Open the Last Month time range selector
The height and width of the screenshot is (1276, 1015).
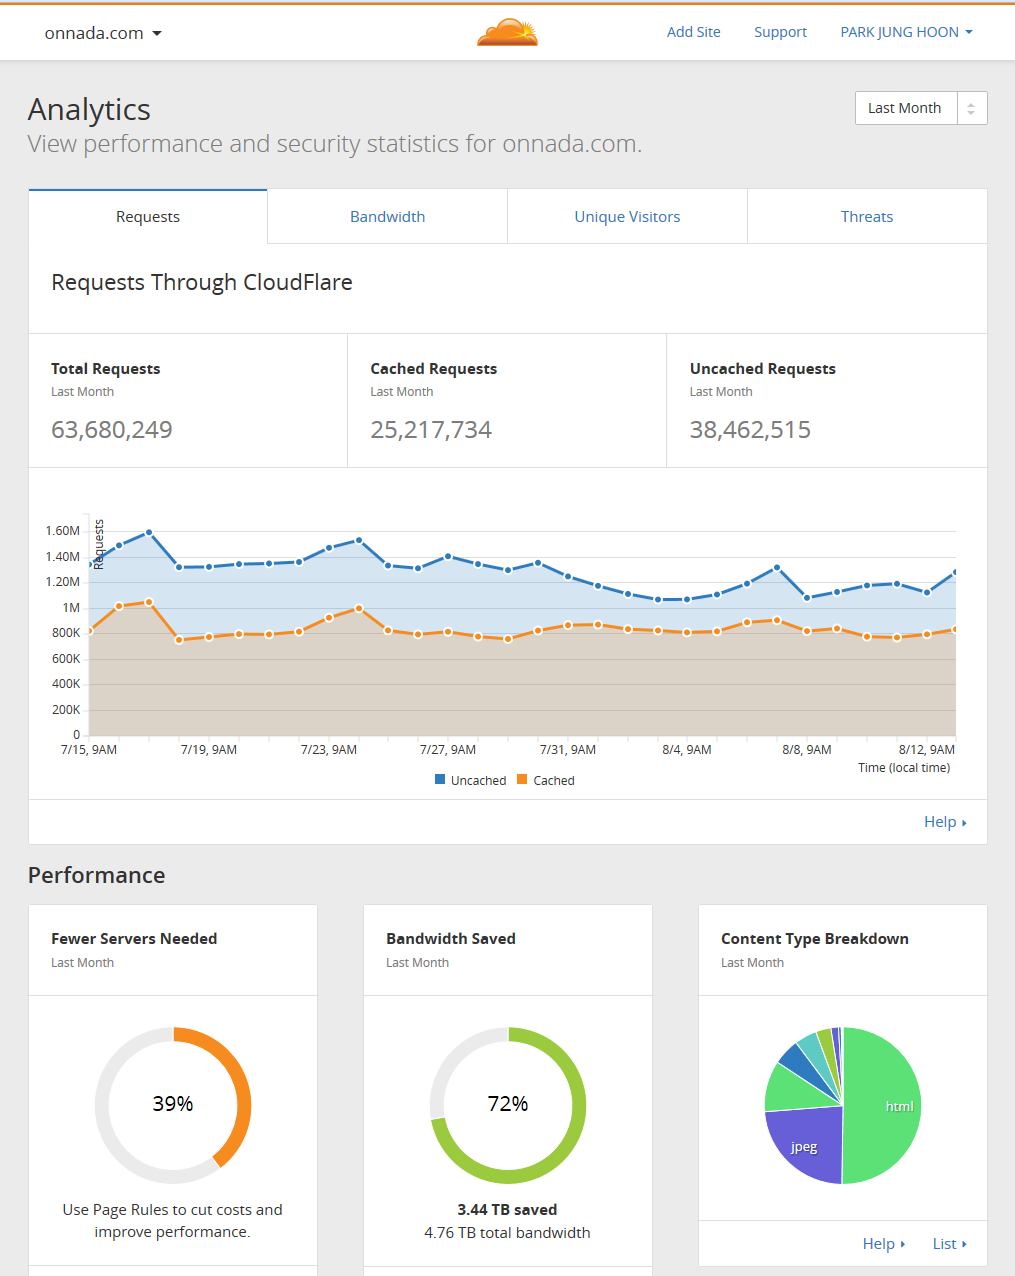click(x=905, y=108)
